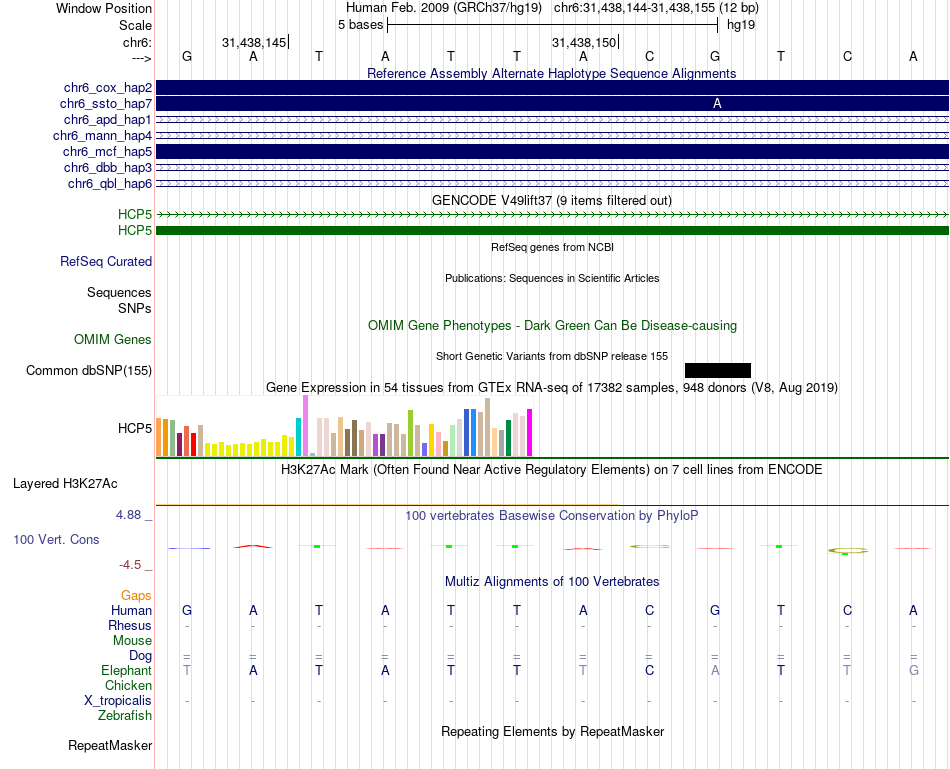Open the chr6_dbb_hap3 haplotype label
Image resolution: width=950 pixels, height=769 pixels.
[x=108, y=167]
